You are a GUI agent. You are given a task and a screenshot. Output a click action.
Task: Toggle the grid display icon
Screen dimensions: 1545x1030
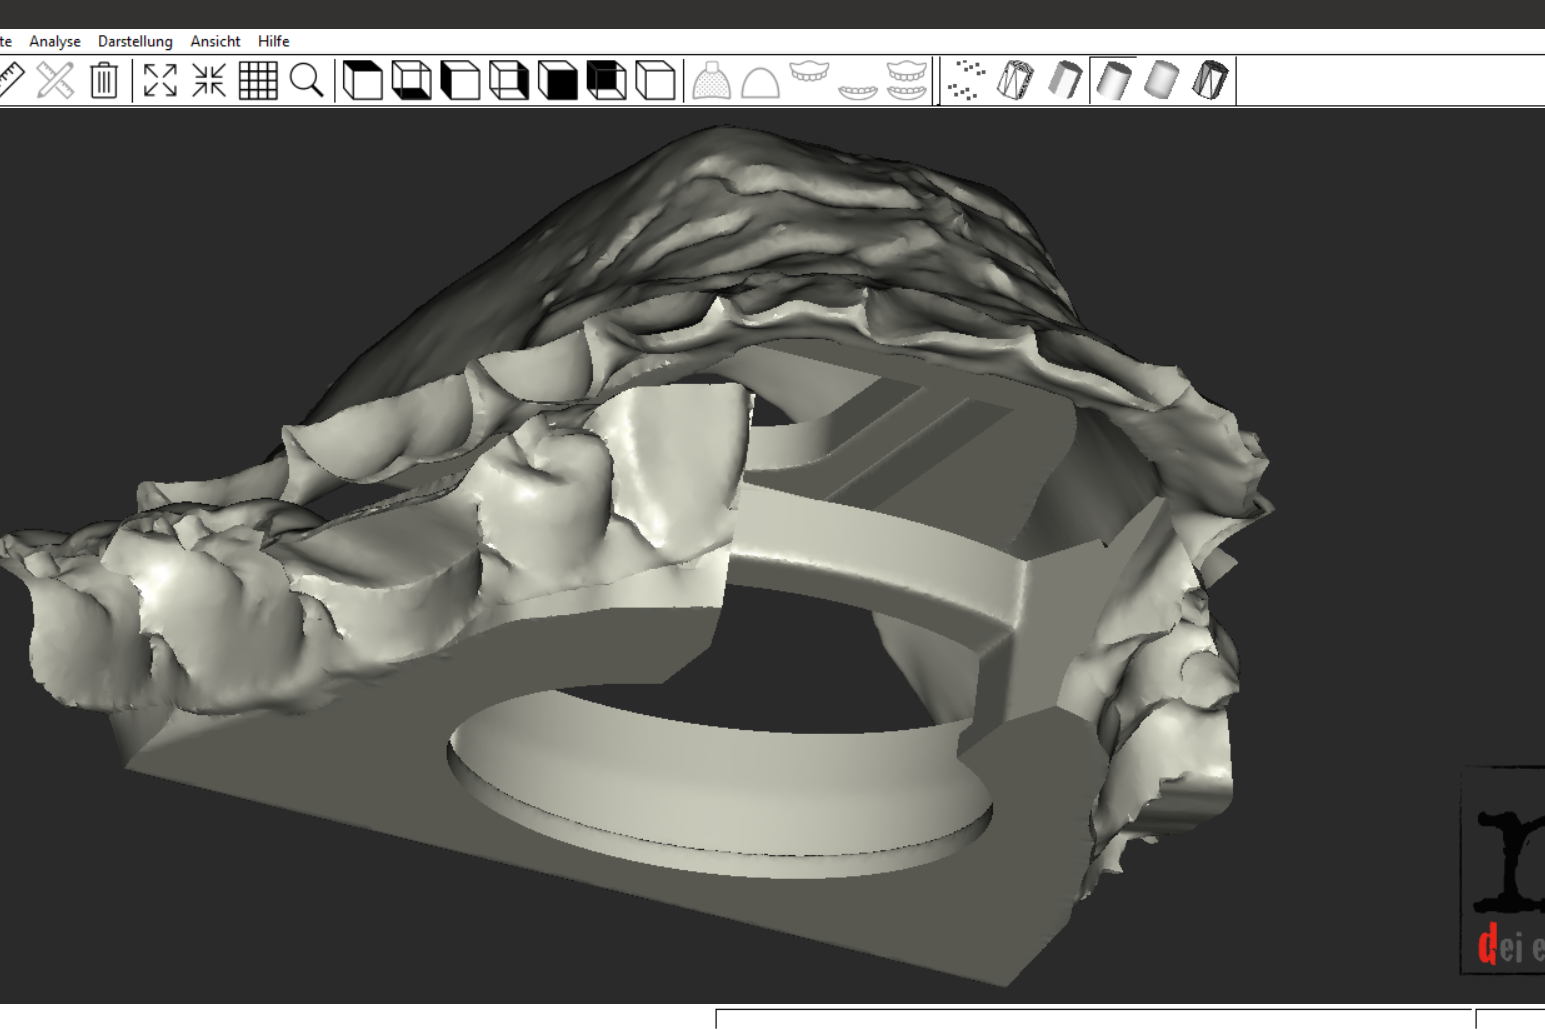258,80
